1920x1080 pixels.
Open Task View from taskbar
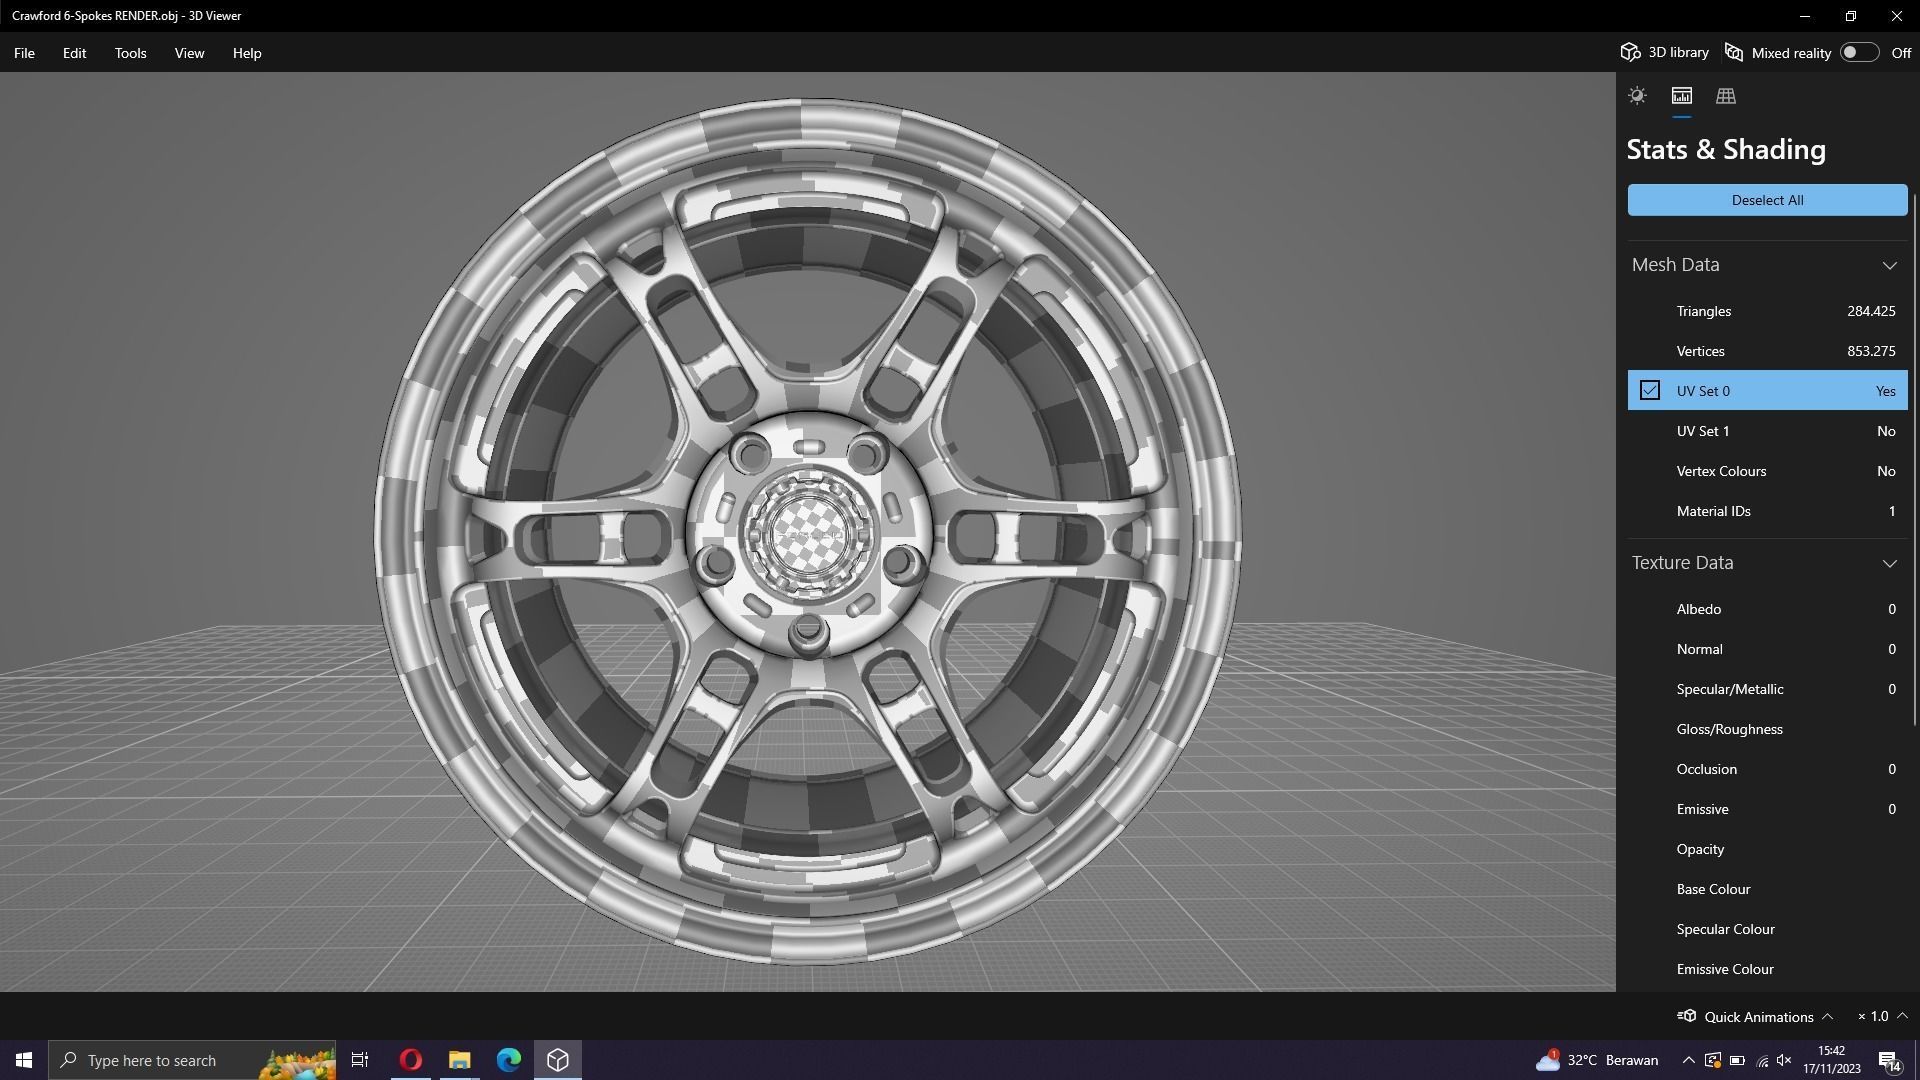[x=360, y=1060]
